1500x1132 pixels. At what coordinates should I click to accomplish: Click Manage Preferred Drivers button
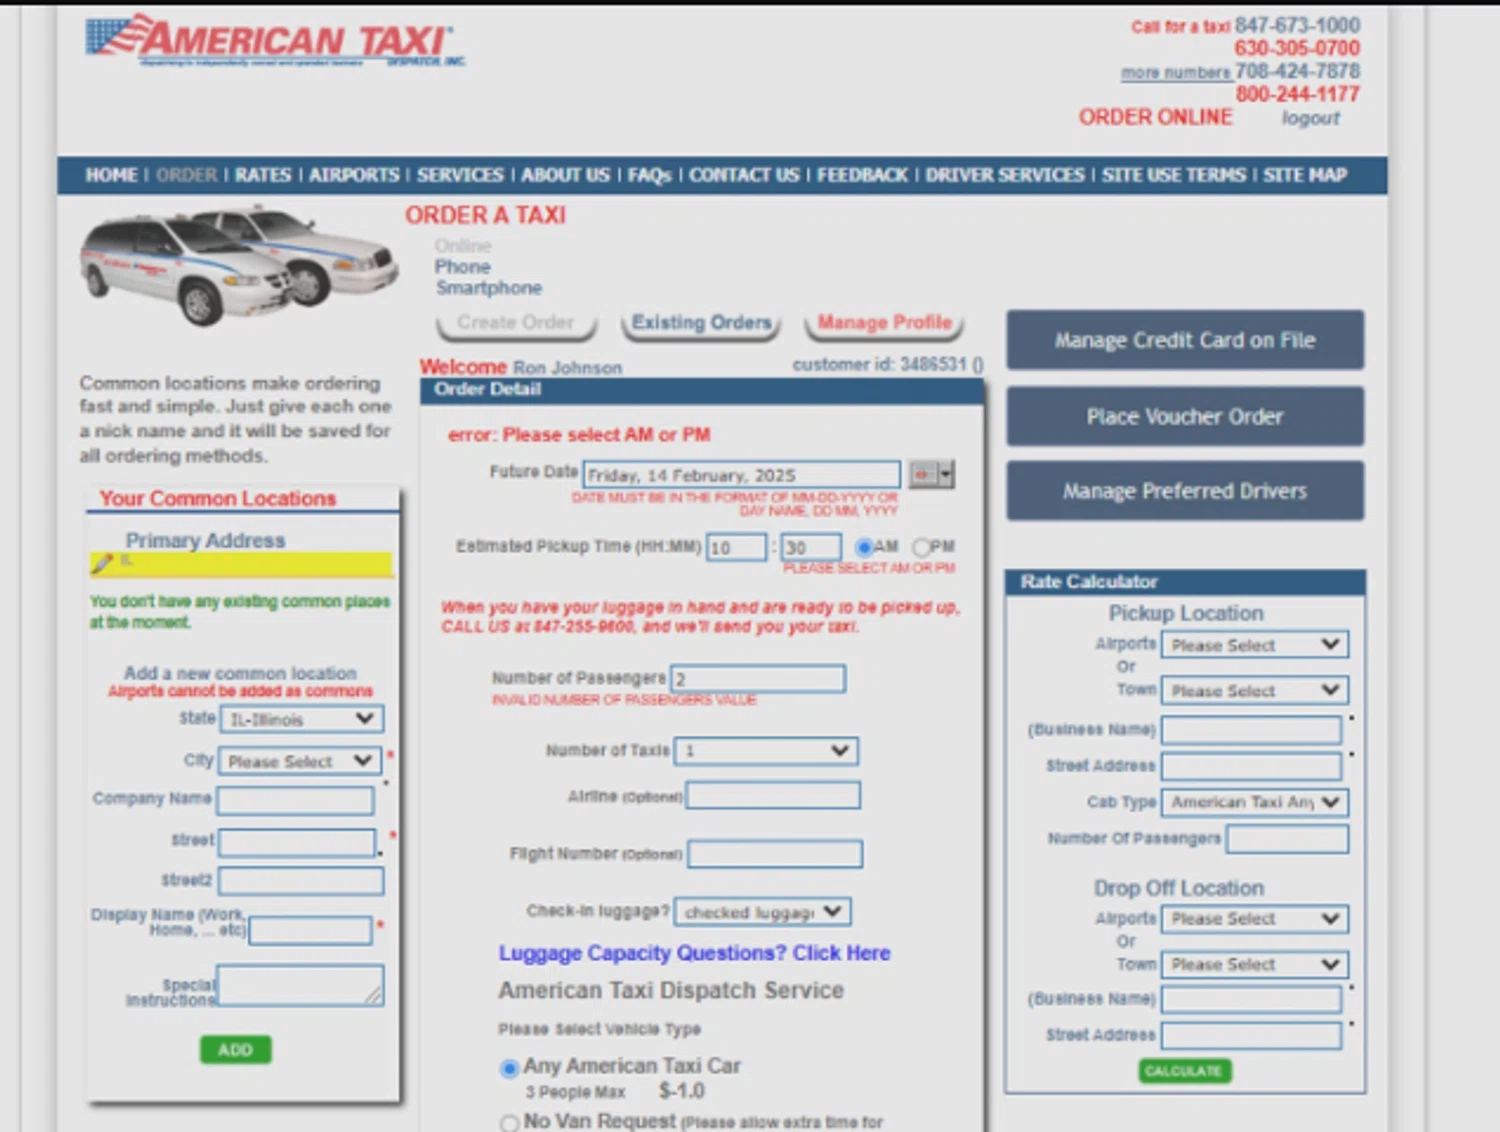[1185, 491]
